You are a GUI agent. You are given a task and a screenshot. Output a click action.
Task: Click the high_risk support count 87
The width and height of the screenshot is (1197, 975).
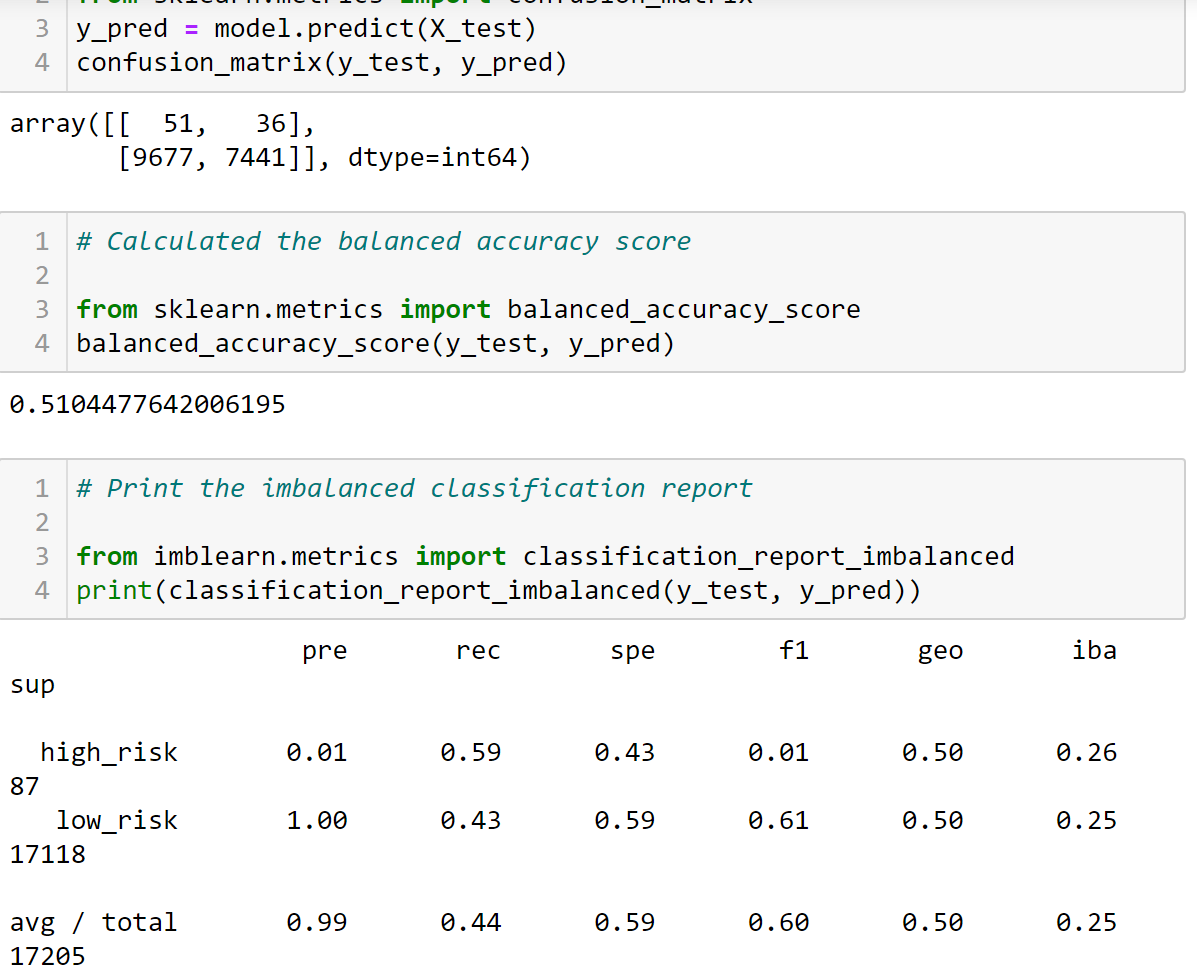click(x=24, y=786)
